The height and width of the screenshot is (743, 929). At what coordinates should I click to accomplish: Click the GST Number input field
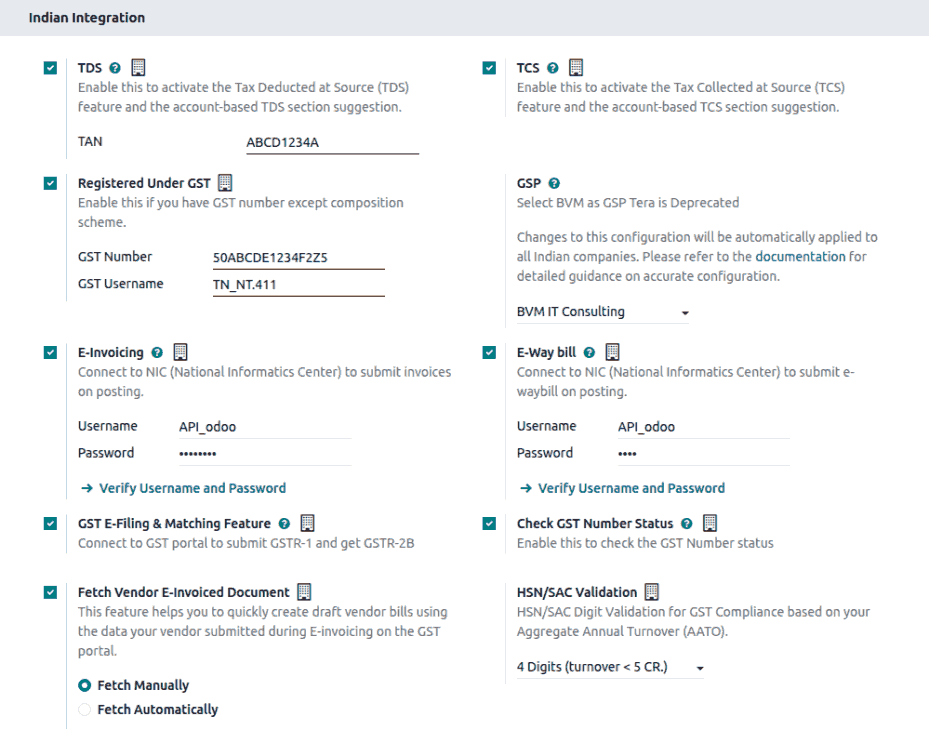298,258
